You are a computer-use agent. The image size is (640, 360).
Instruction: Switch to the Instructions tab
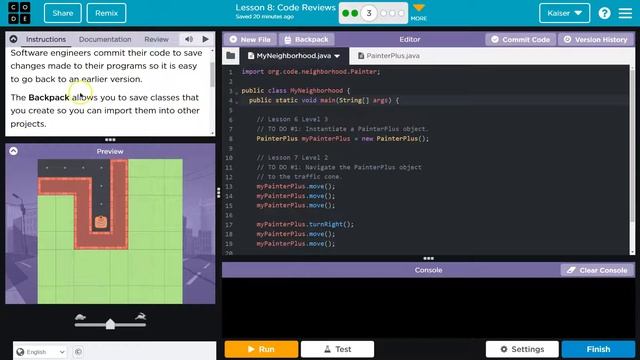click(x=46, y=39)
